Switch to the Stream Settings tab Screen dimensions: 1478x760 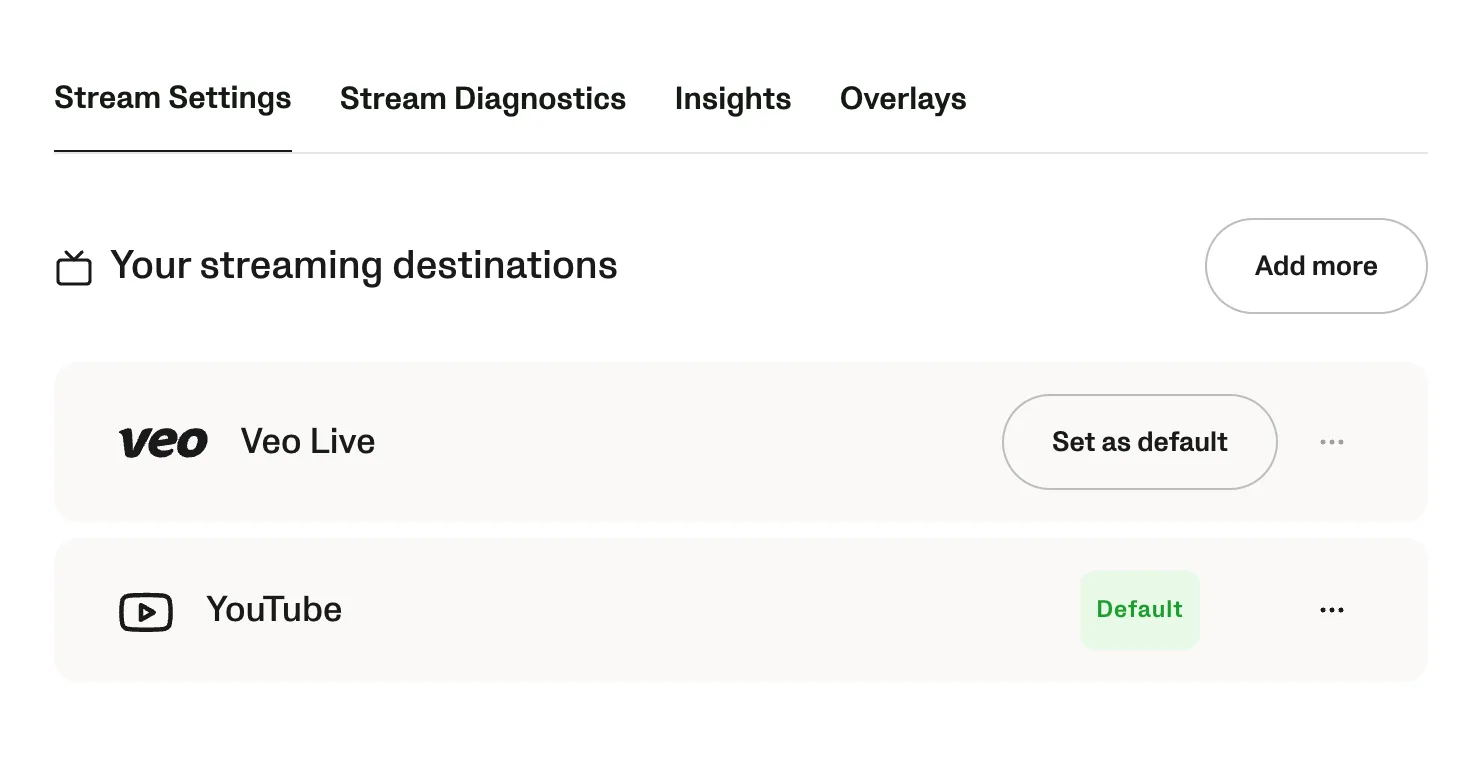[x=172, y=99]
